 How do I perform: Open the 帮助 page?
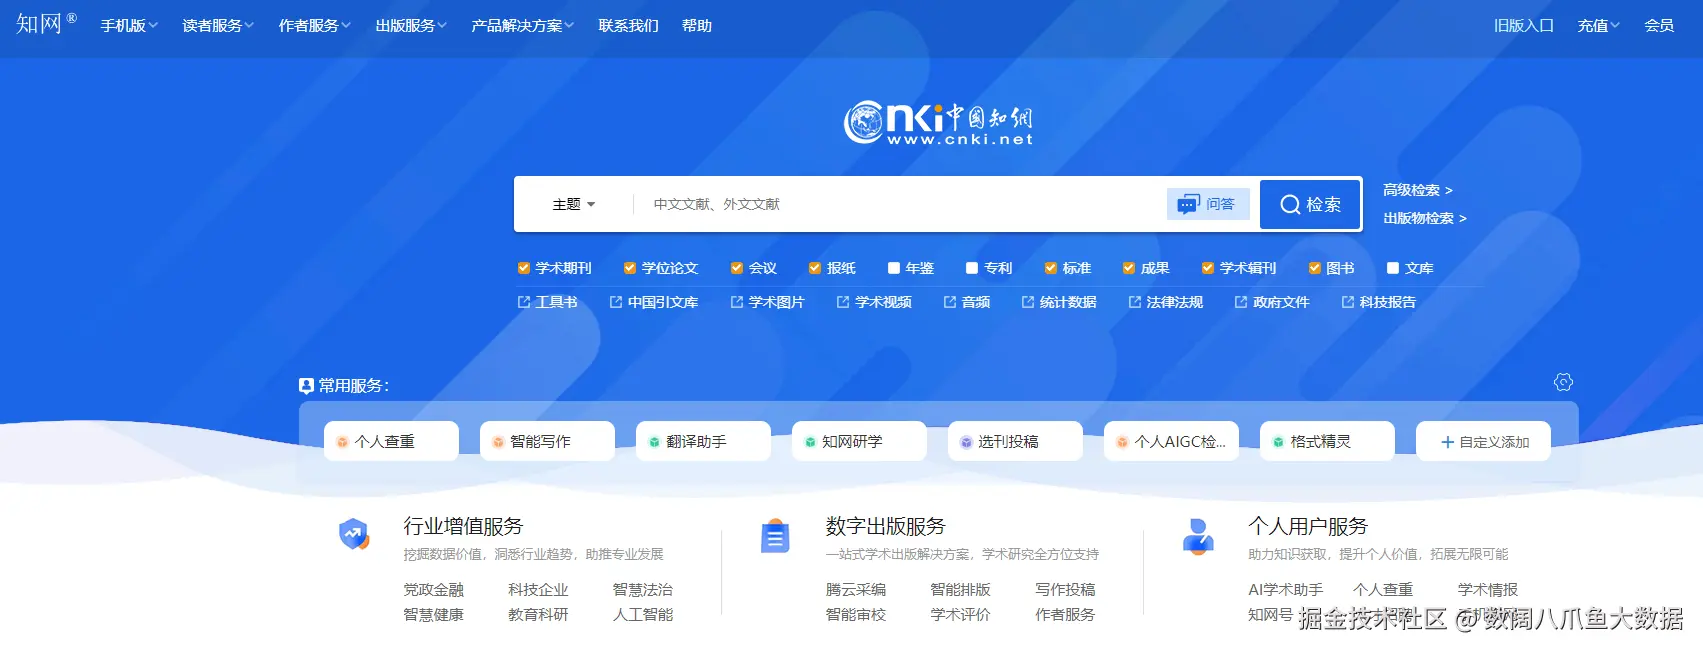697,26
